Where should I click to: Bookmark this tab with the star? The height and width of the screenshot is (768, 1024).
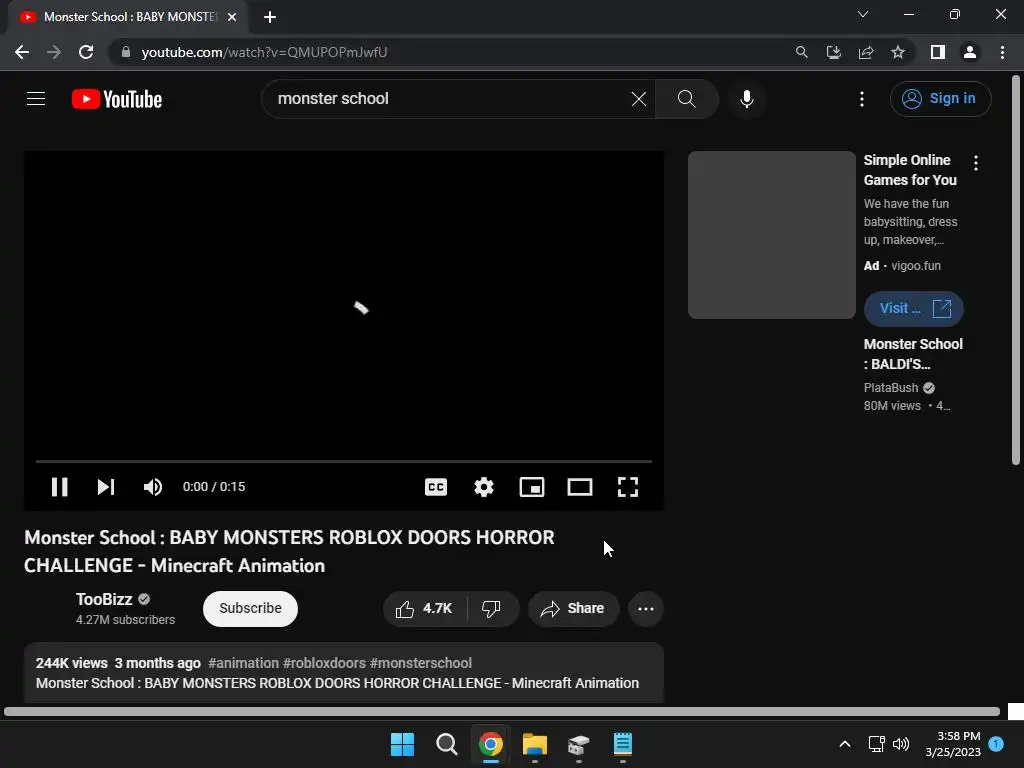point(898,52)
